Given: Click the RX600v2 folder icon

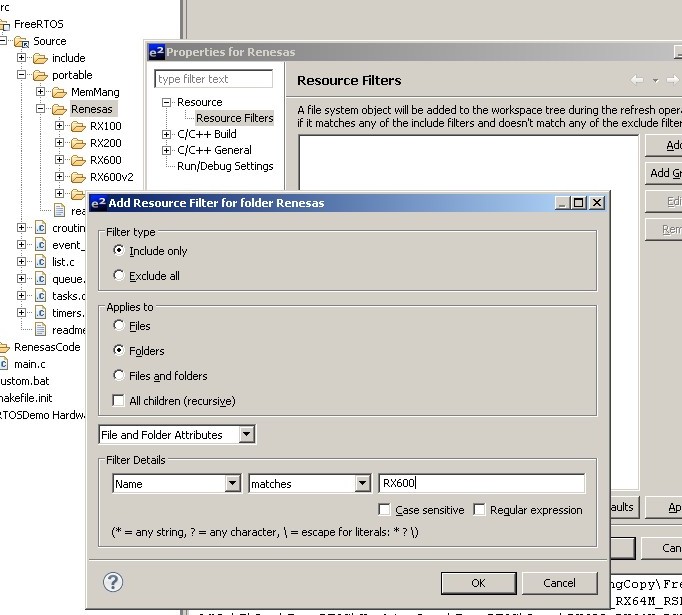Looking at the screenshot, I should pyautogui.click(x=78, y=177).
